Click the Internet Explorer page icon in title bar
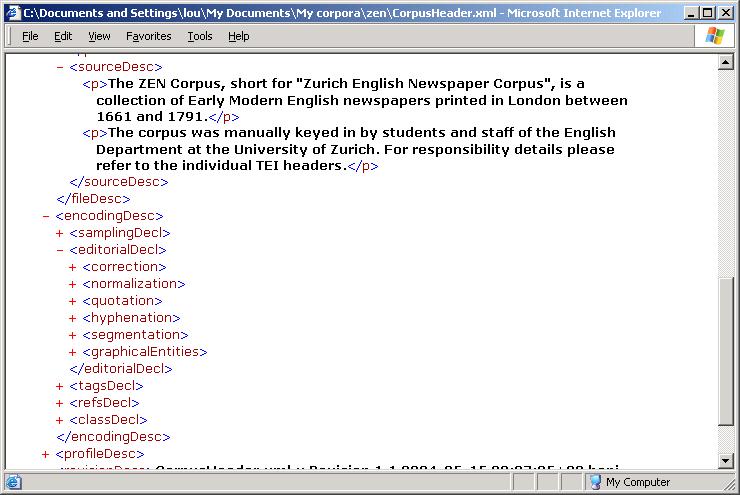This screenshot has width=740, height=495. click(x=11, y=12)
